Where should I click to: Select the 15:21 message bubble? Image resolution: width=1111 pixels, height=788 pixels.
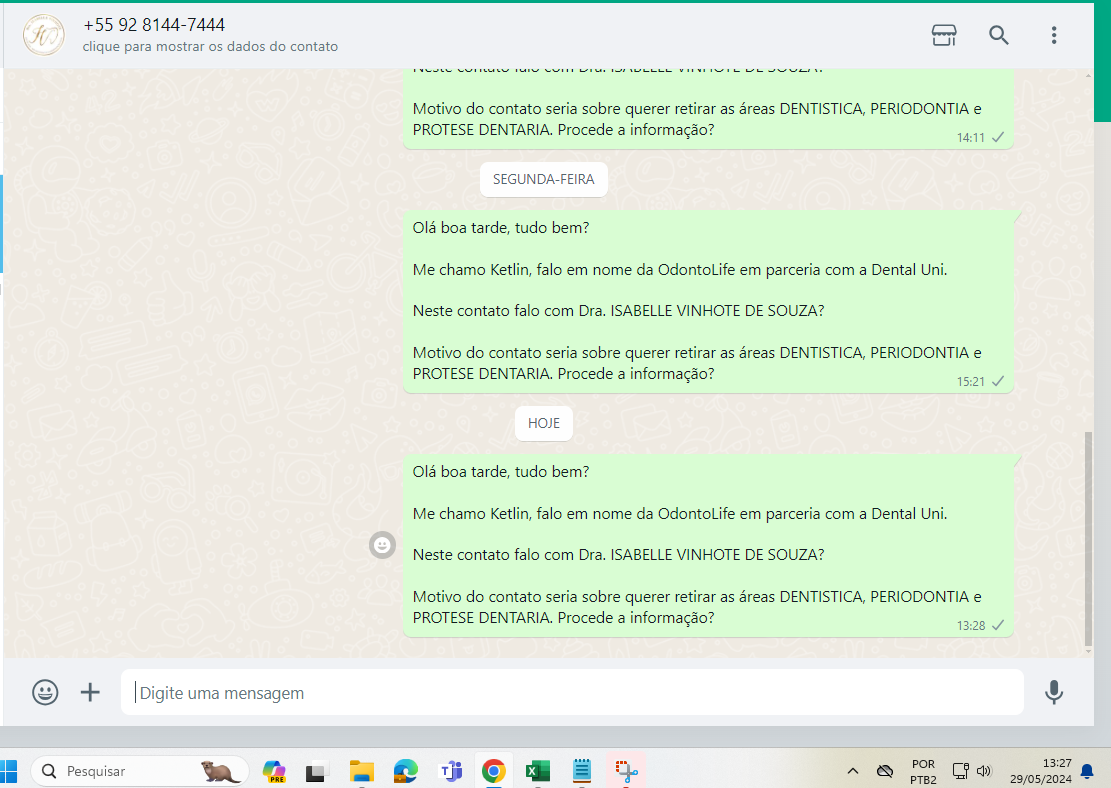point(708,301)
